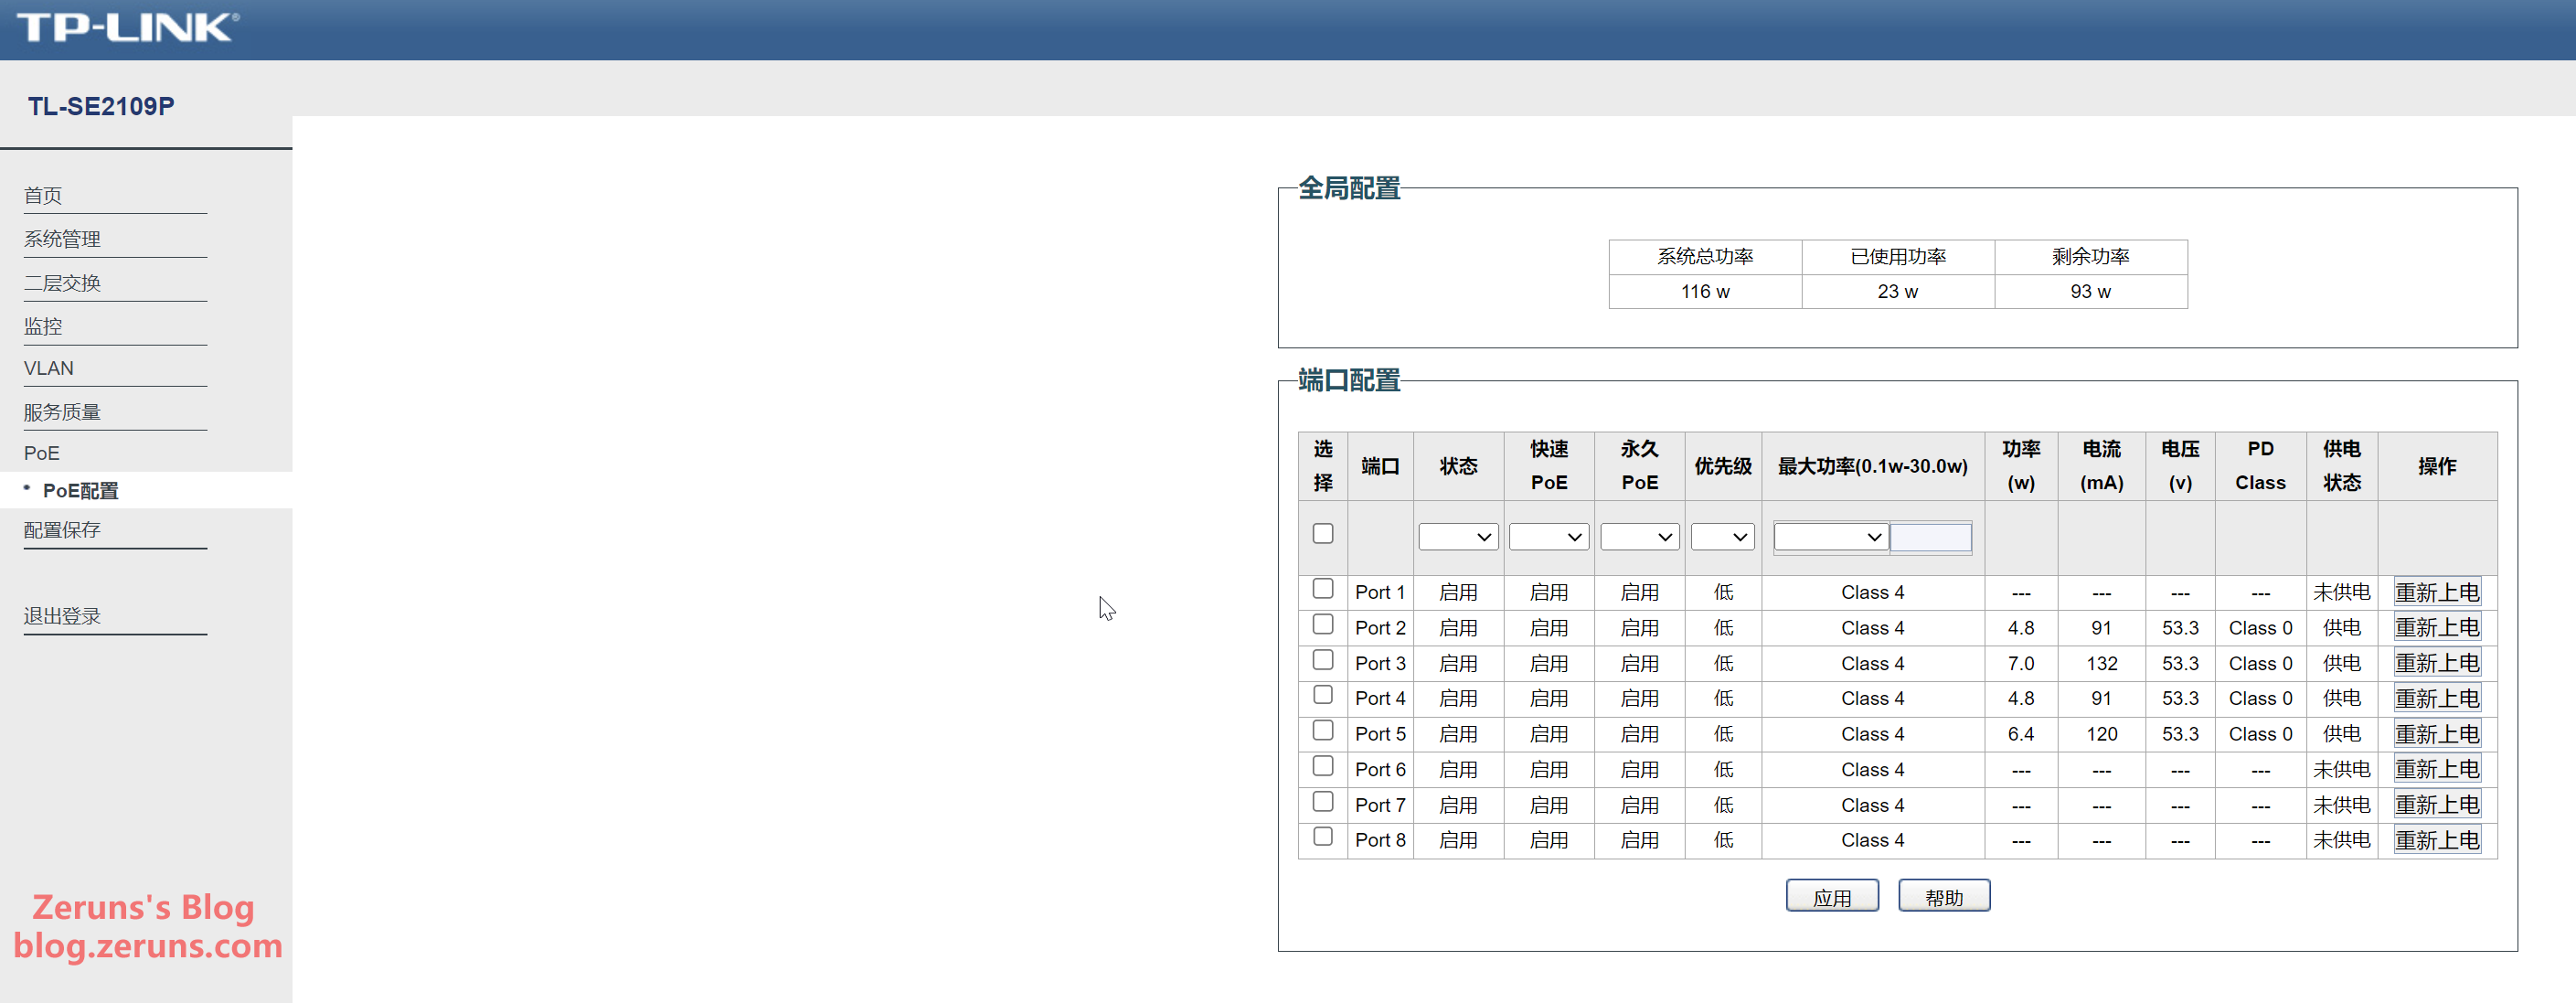Click the PD Class column header
Image resolution: width=2576 pixels, height=1003 pixels.
click(2260, 466)
